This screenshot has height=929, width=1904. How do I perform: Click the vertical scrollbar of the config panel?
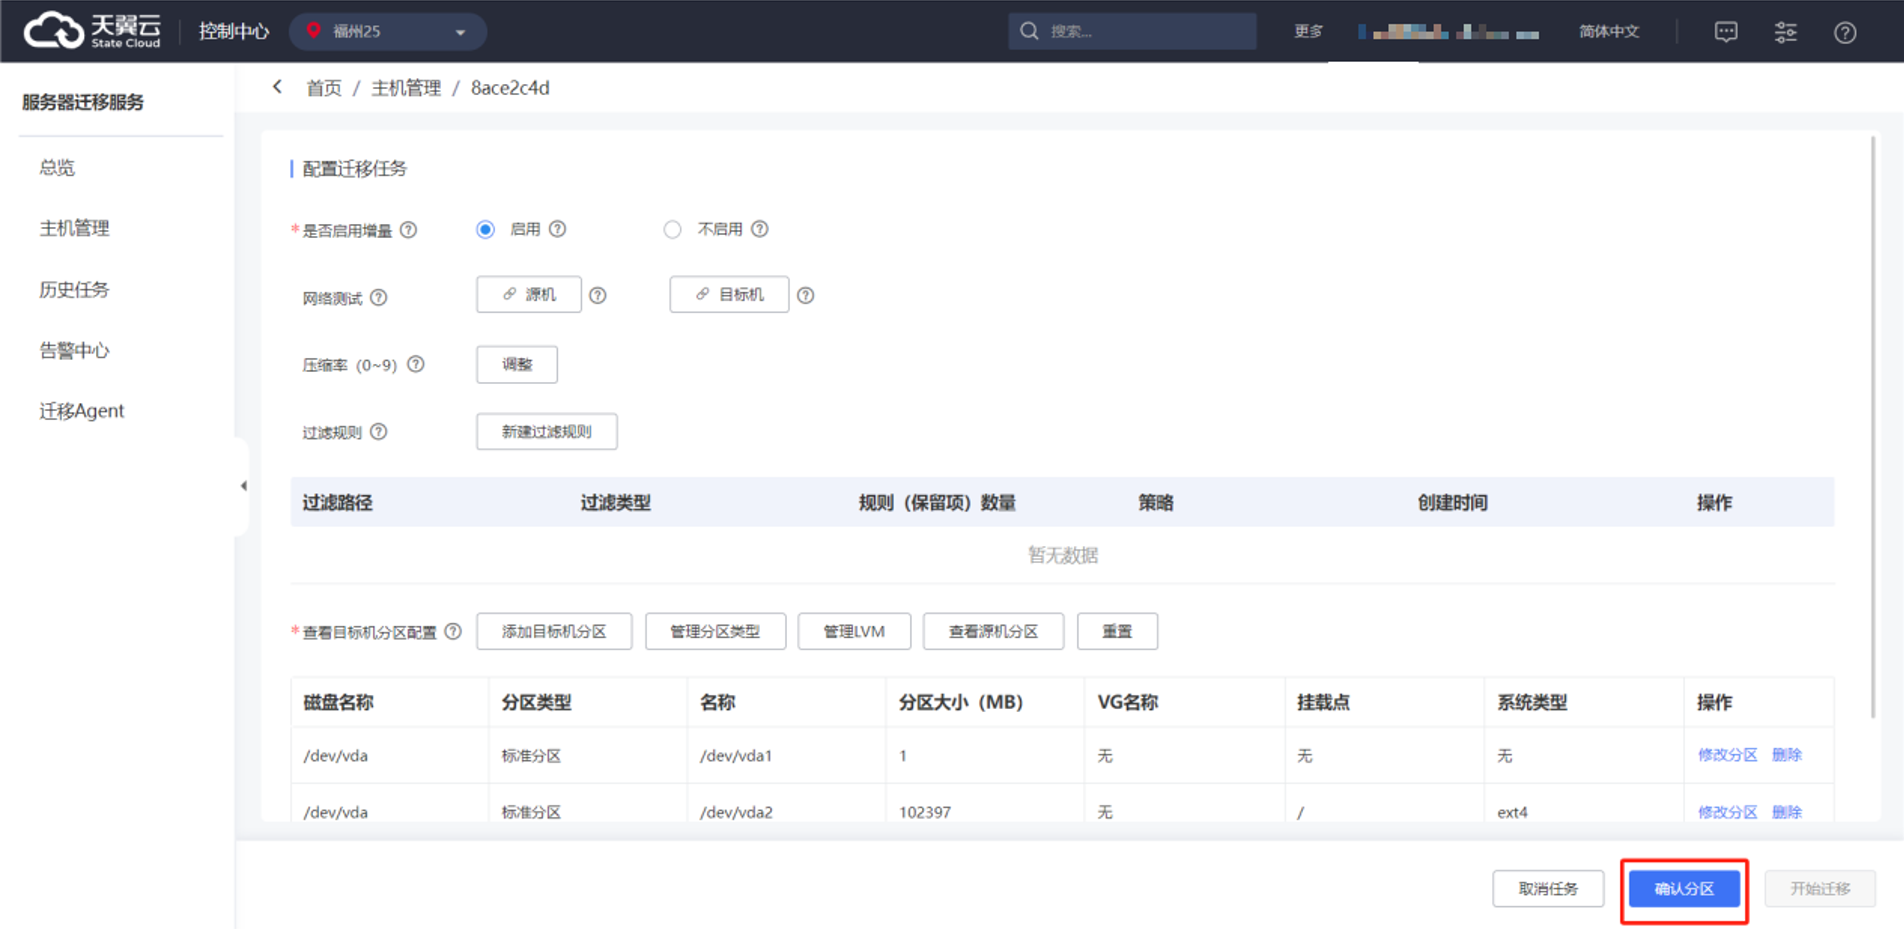[1873, 427]
